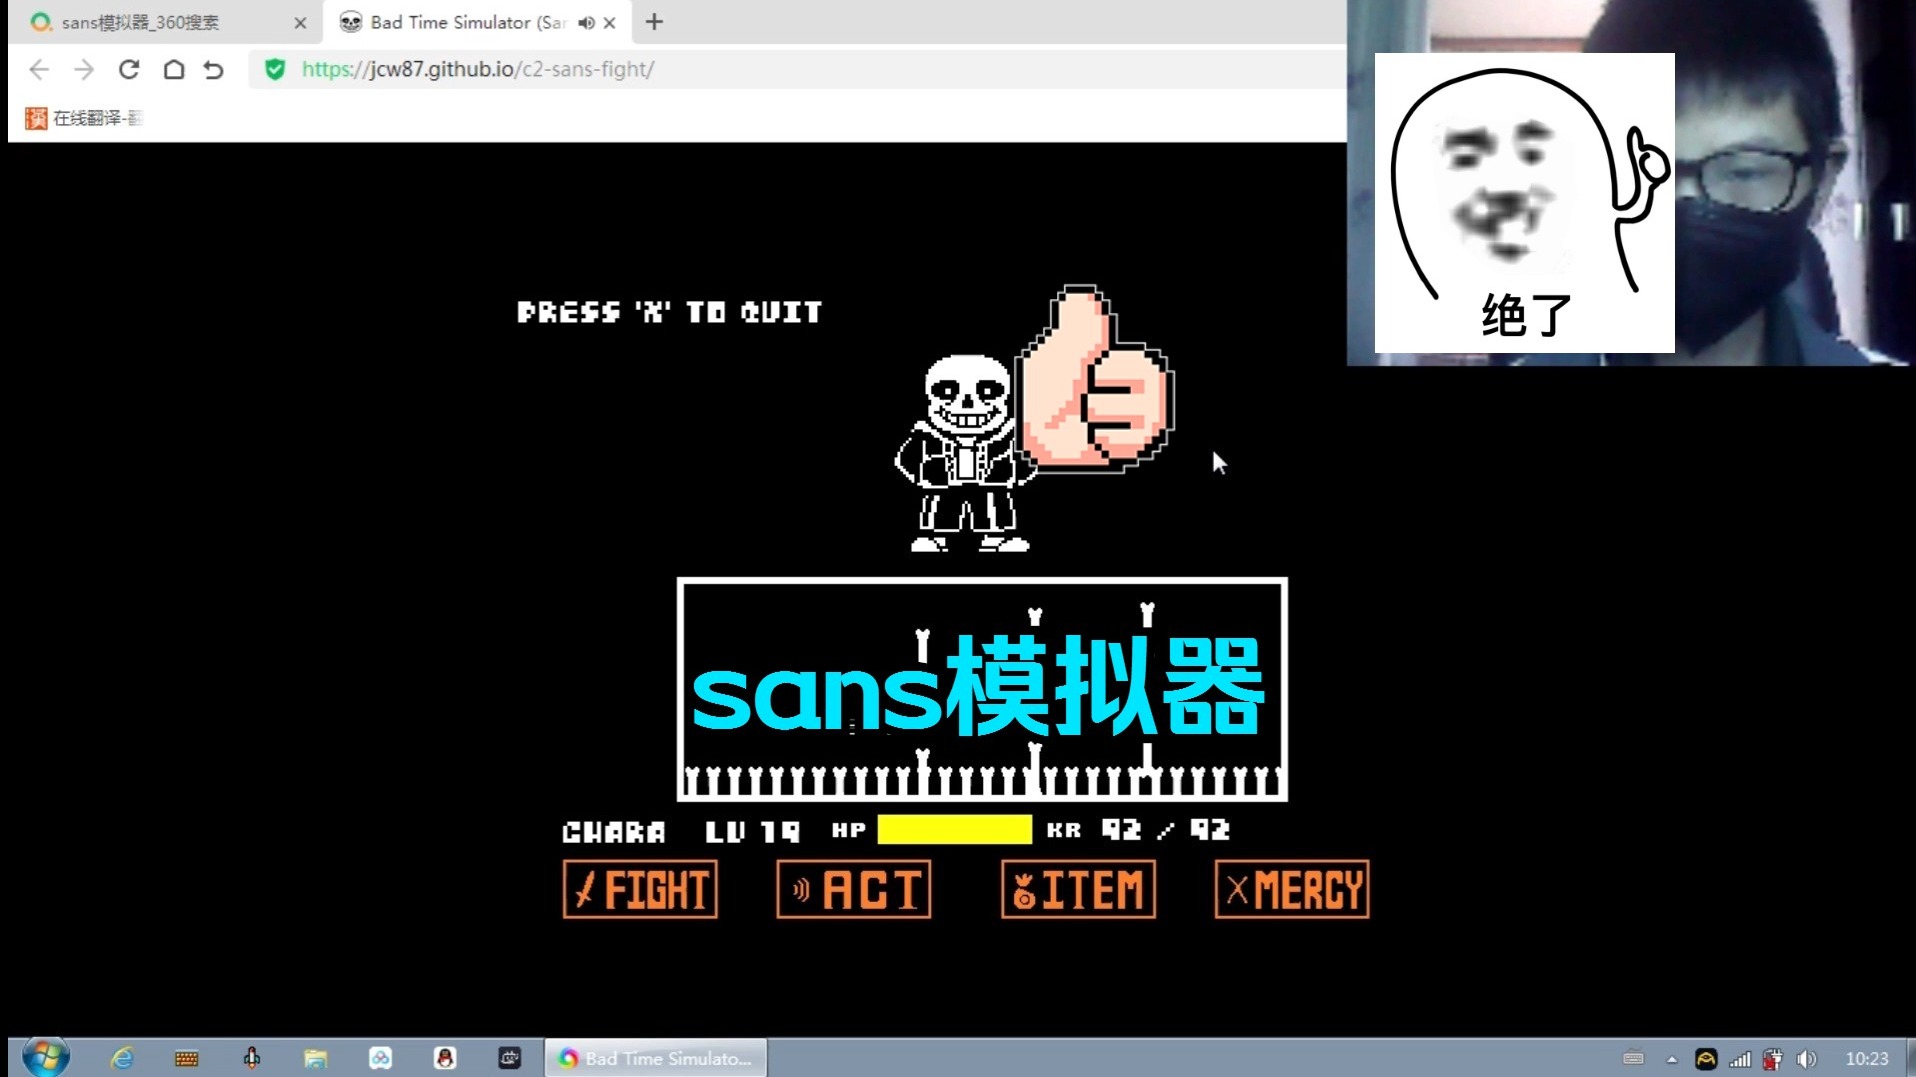The image size is (1916, 1077).
Task: Mute the Bad Time Simulator tab audio
Action: coord(586,22)
